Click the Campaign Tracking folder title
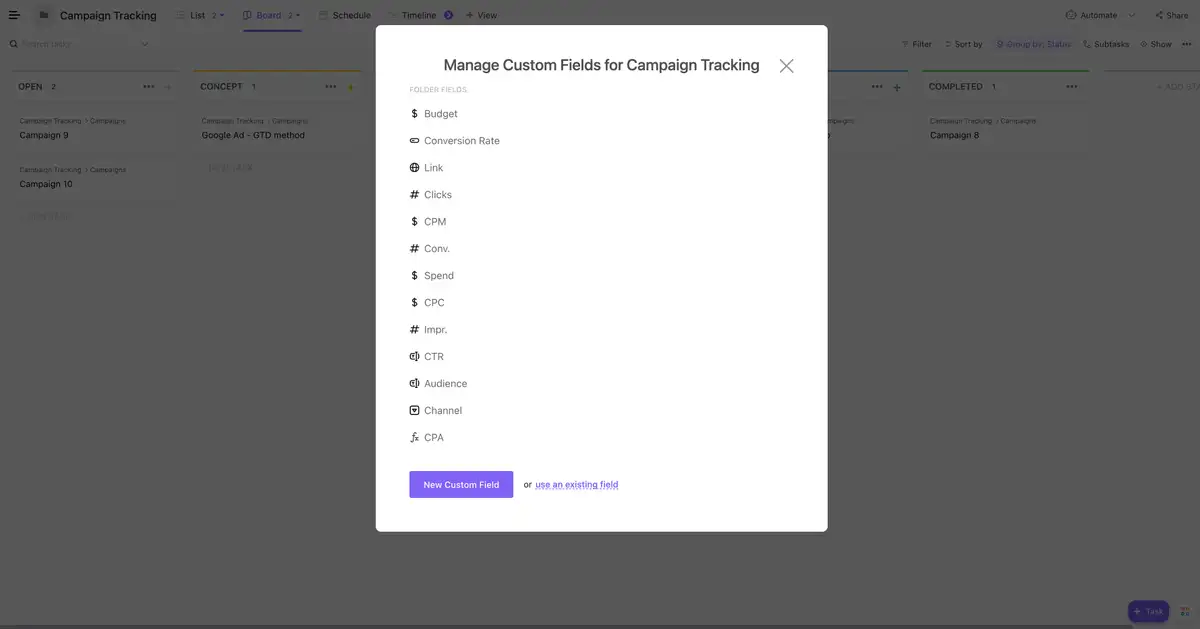1200x629 pixels. point(108,16)
